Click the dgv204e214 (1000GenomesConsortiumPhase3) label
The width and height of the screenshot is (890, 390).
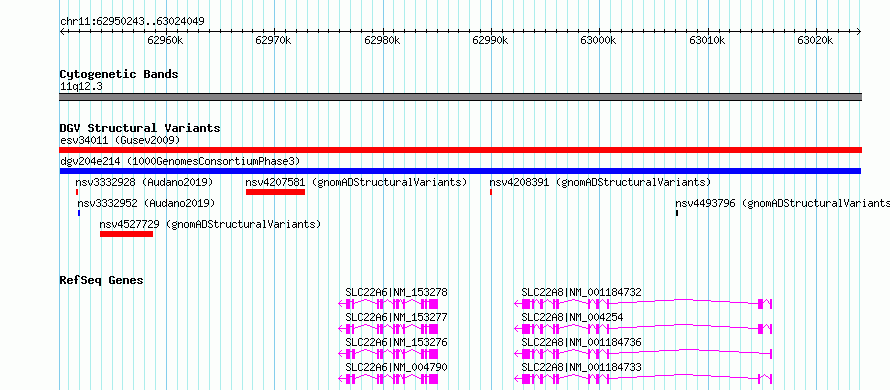pos(180,161)
